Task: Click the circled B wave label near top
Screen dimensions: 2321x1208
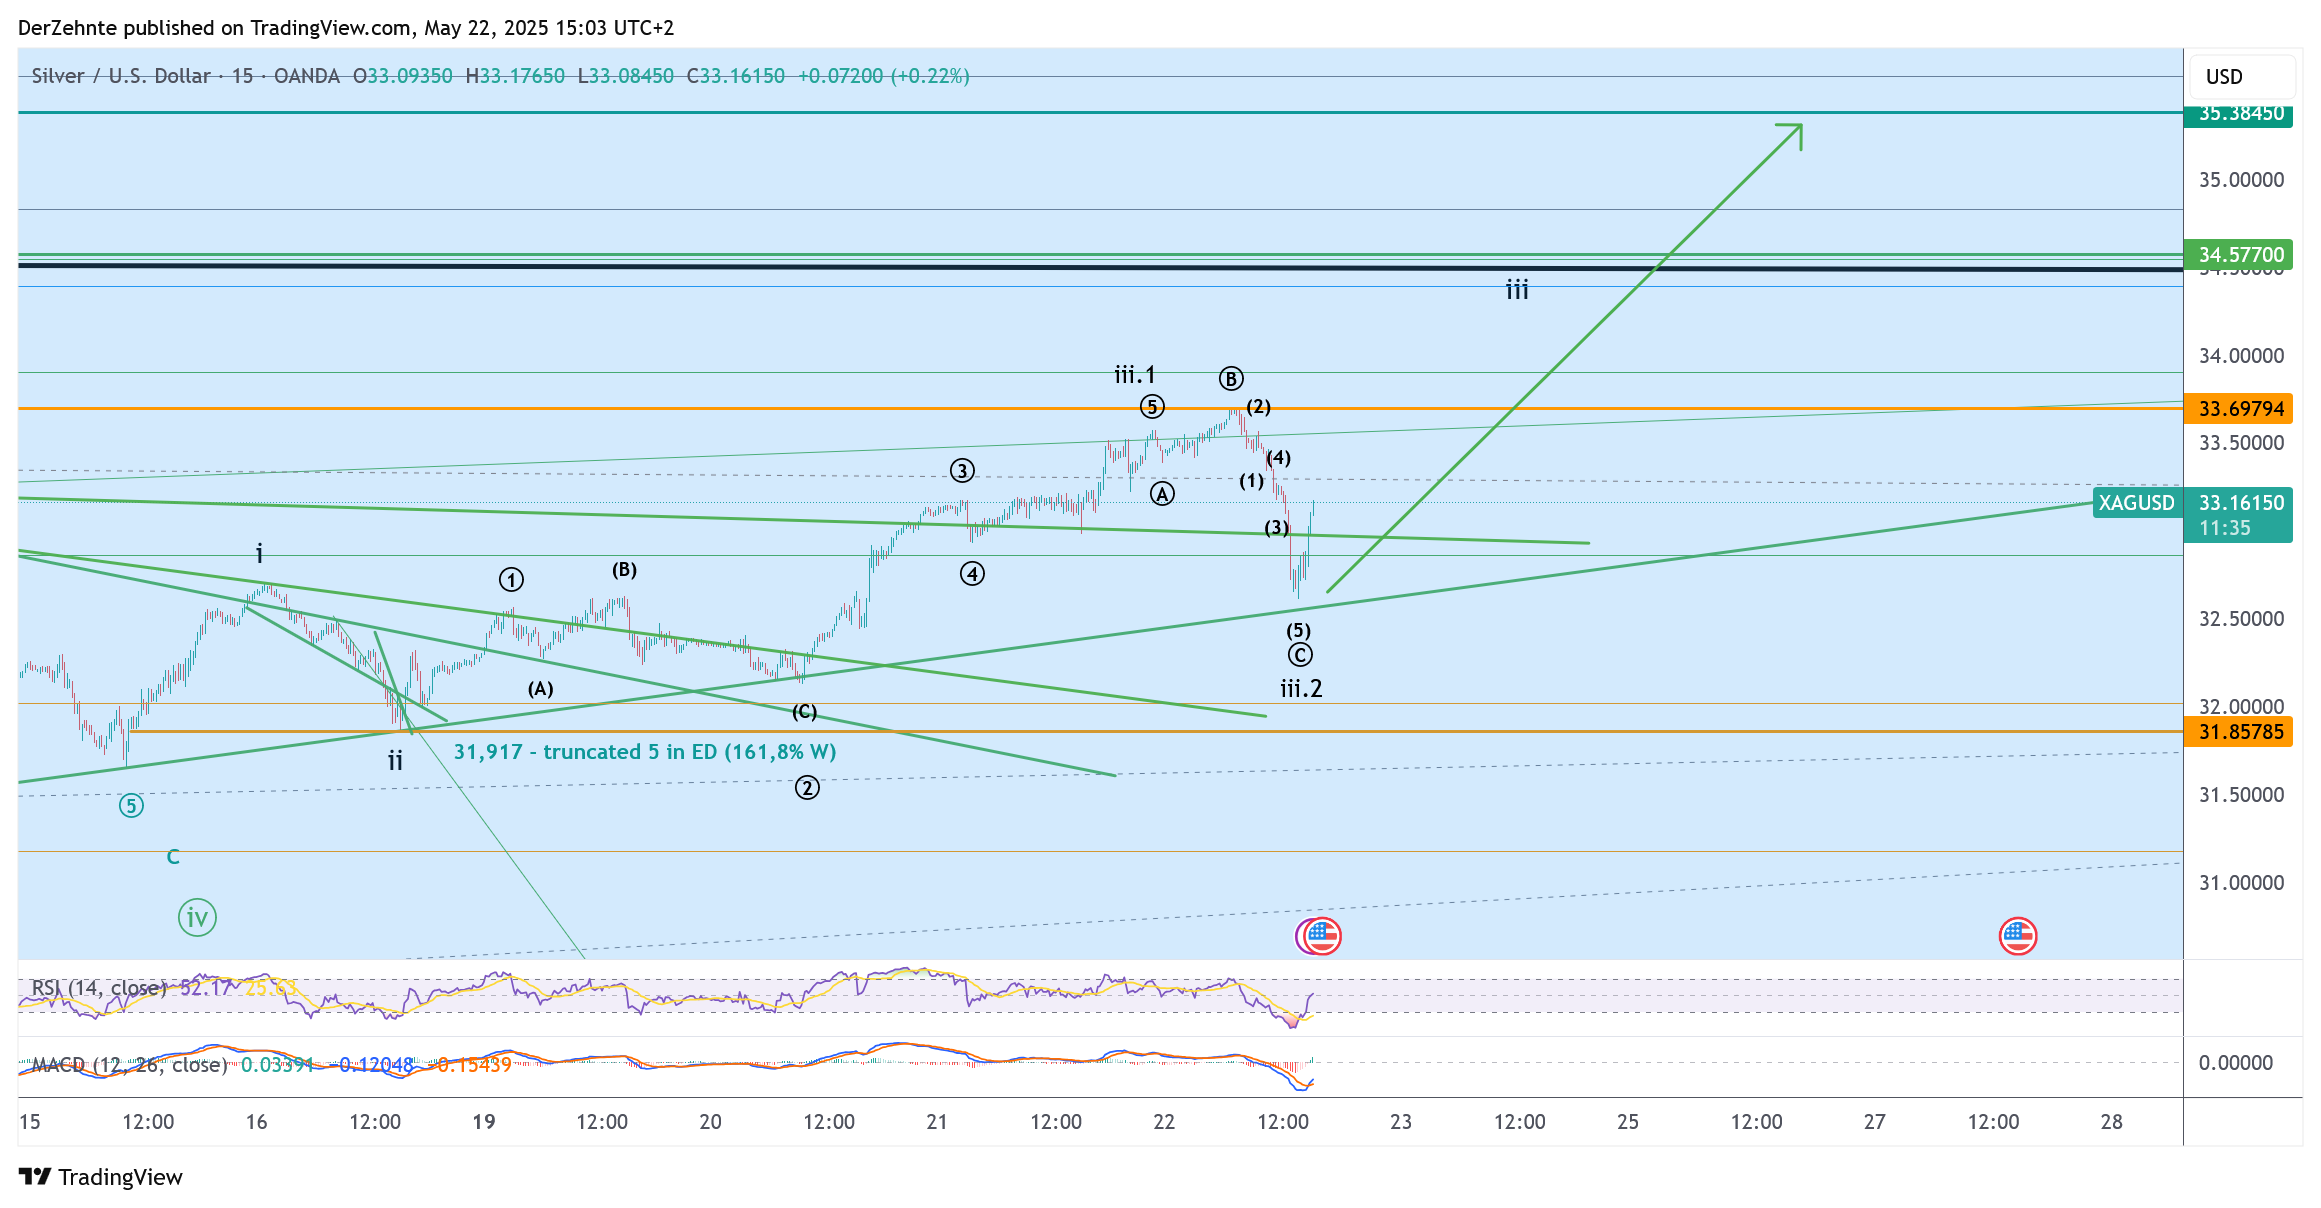Action: [x=1230, y=378]
